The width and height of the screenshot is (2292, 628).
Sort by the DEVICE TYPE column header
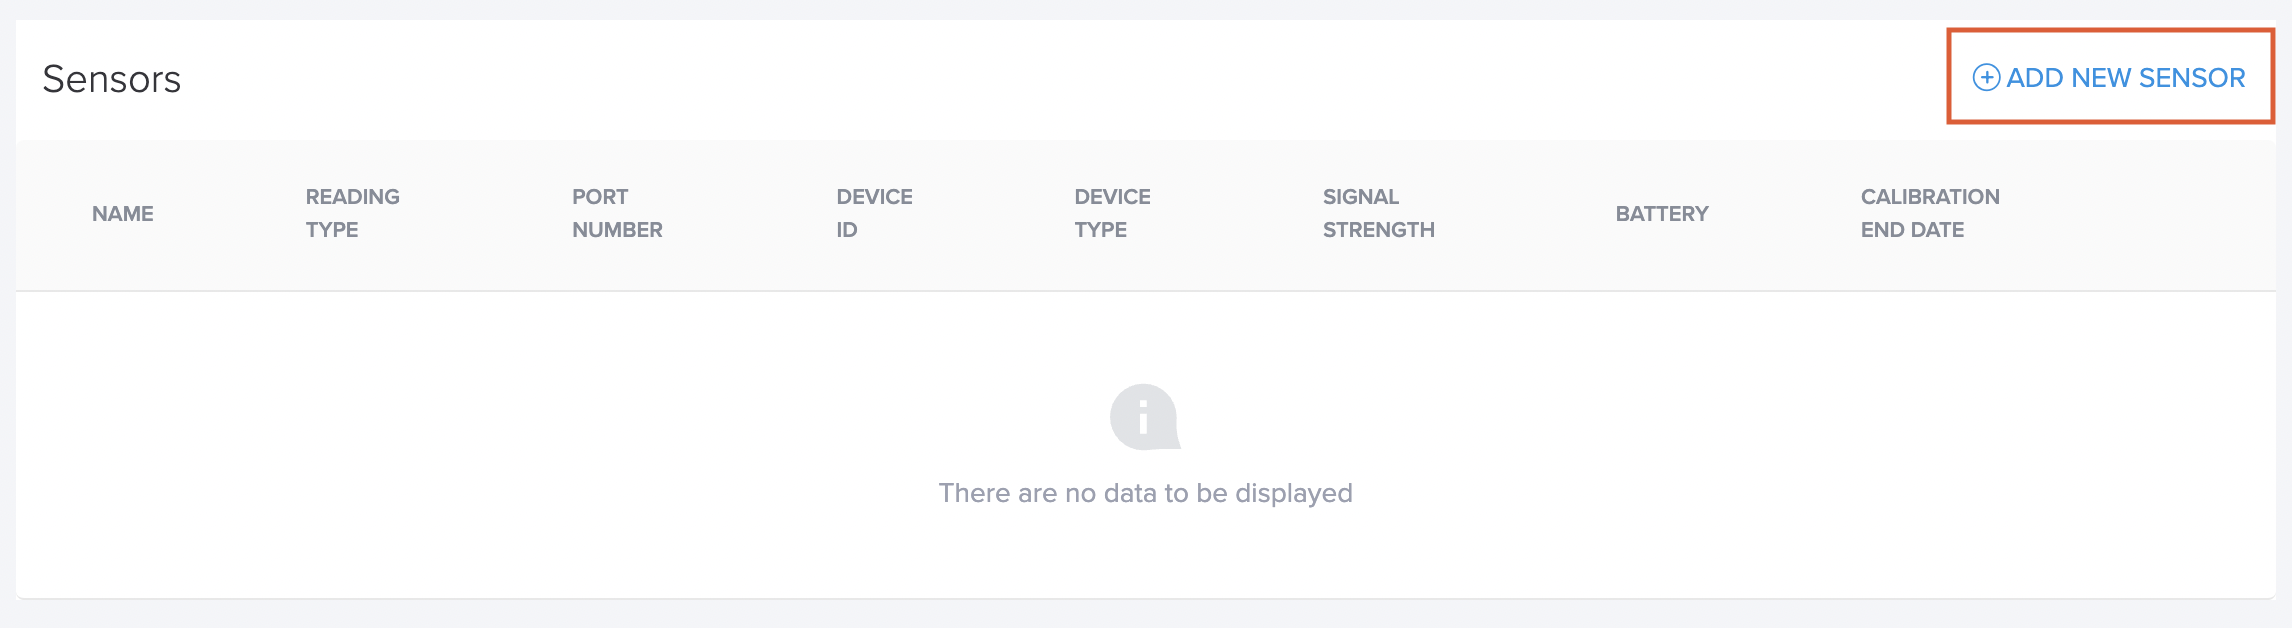click(x=1113, y=213)
